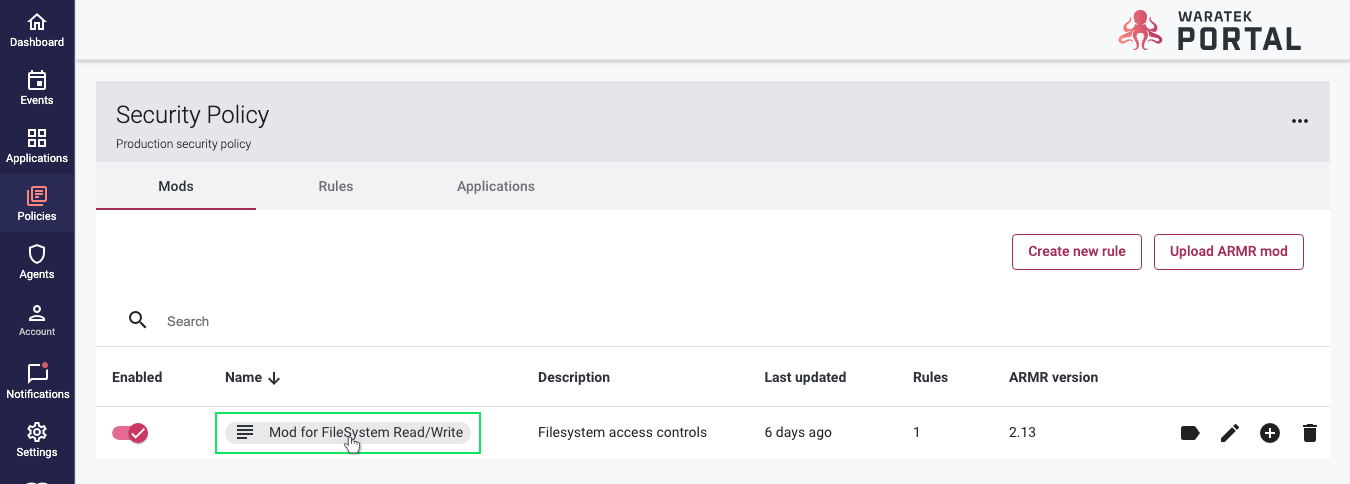Click the Upload ARMR mod button
Image resolution: width=1350 pixels, height=484 pixels.
pos(1229,251)
